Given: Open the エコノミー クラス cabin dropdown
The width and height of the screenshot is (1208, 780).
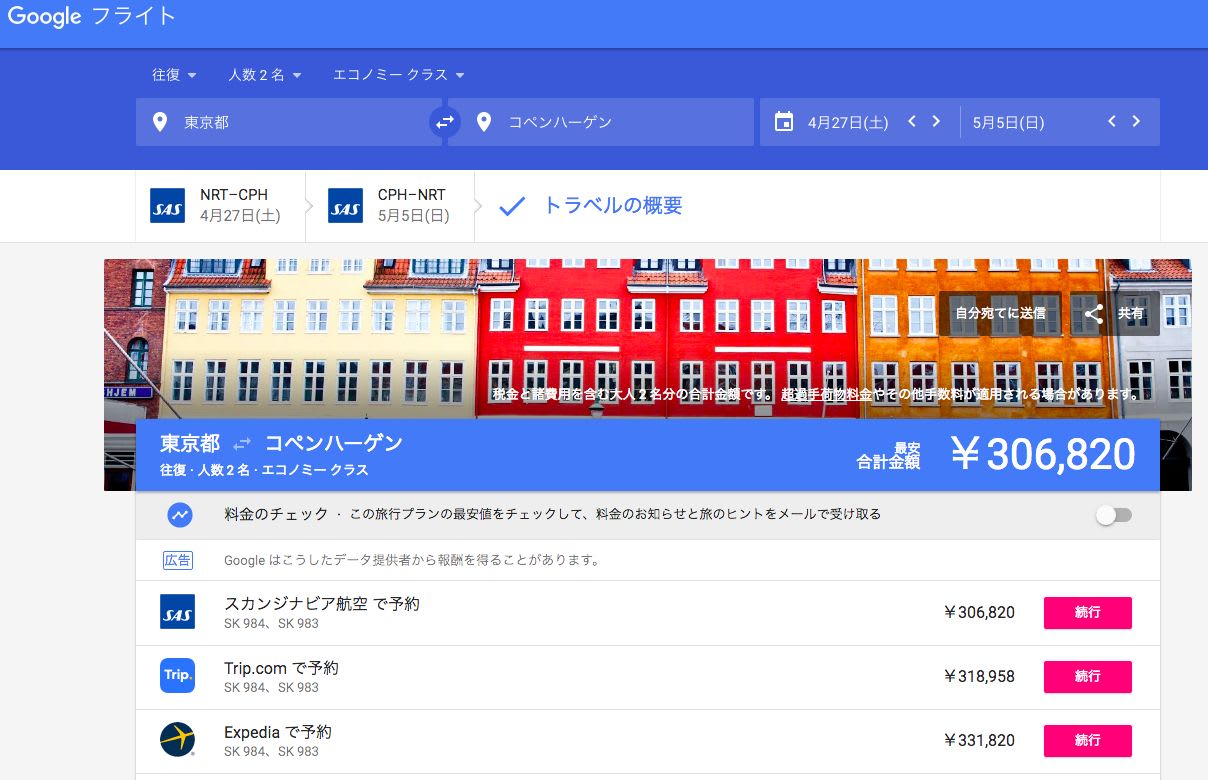Looking at the screenshot, I should [399, 75].
